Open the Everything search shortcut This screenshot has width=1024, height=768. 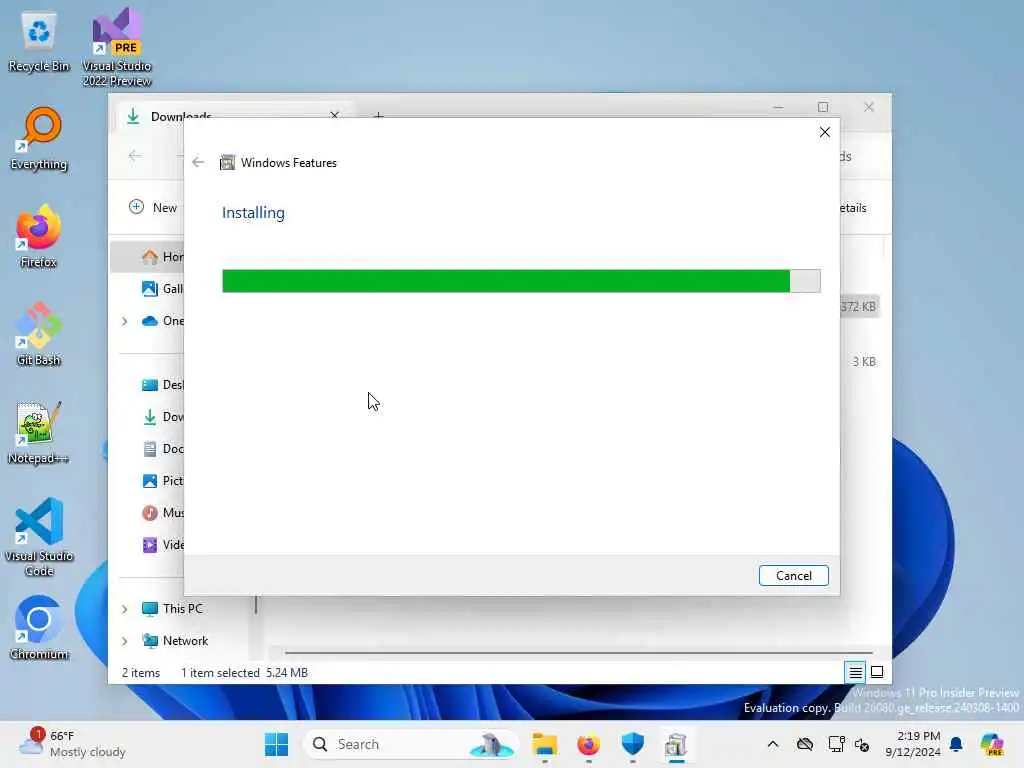click(x=39, y=139)
